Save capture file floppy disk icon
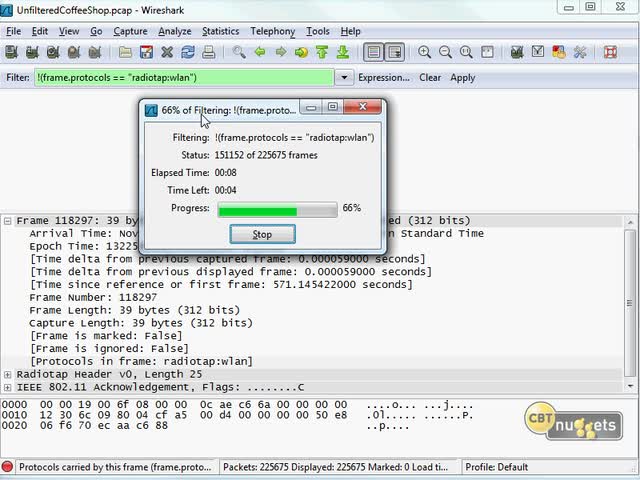Screen dimensions: 640x480 click(146, 52)
